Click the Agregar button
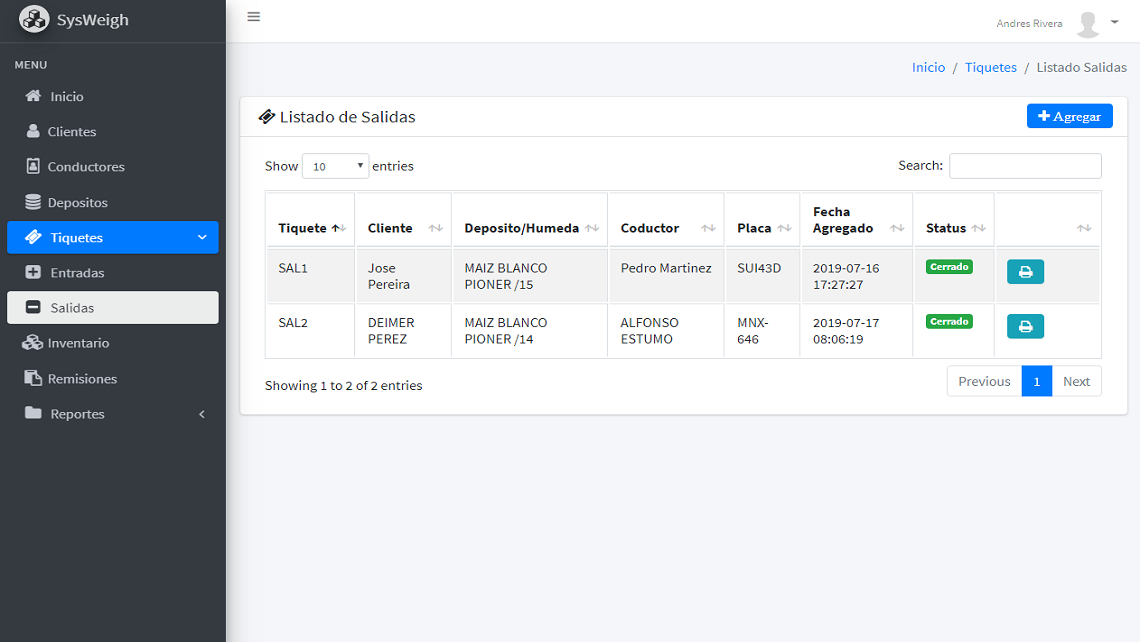Viewport: 1140px width, 642px height. 1069,116
